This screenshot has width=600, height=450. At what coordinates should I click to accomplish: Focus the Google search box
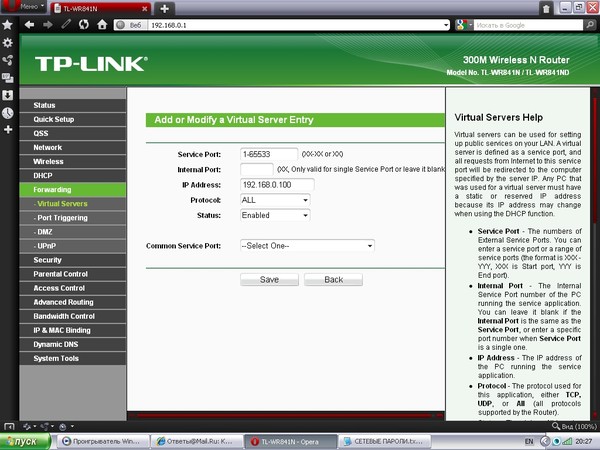(x=528, y=25)
